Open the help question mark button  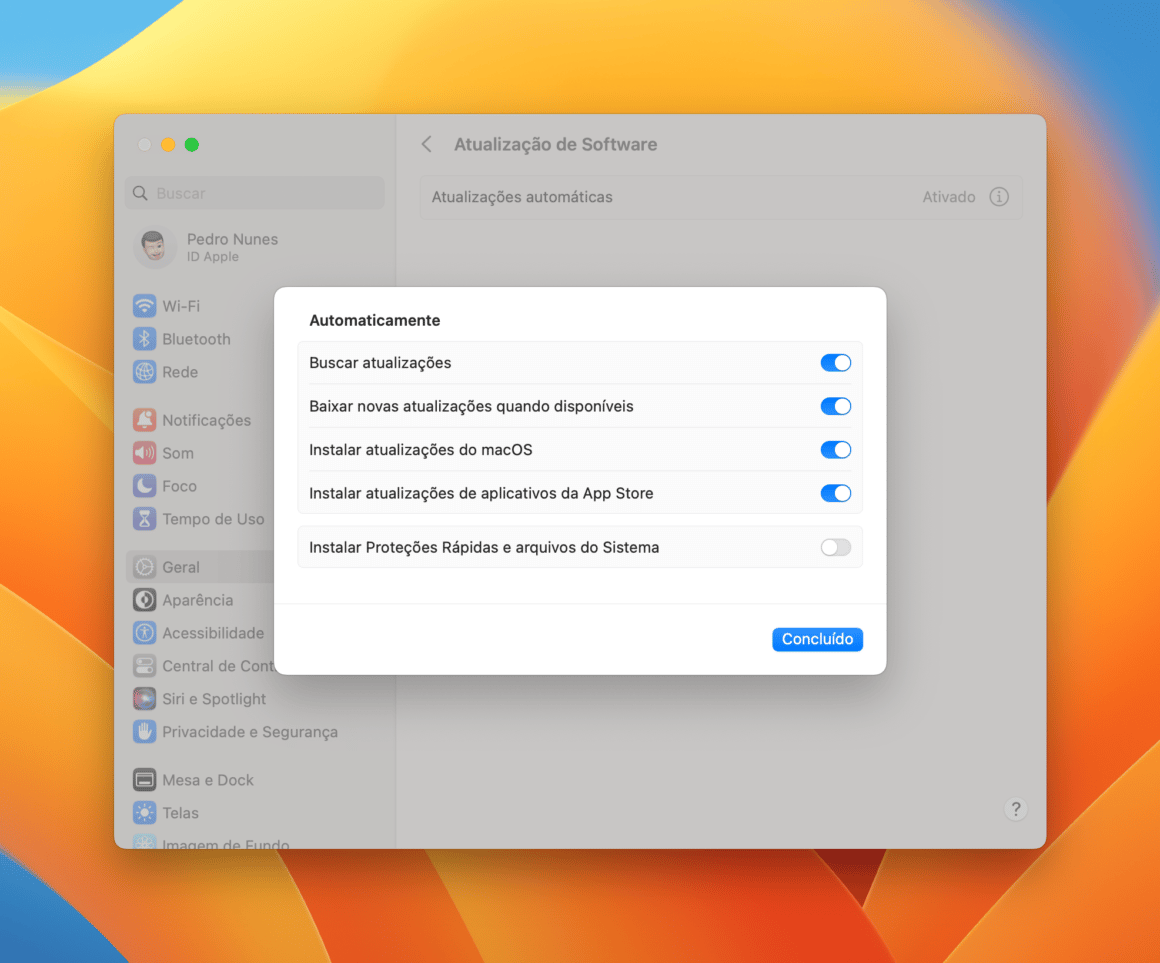tap(1015, 808)
